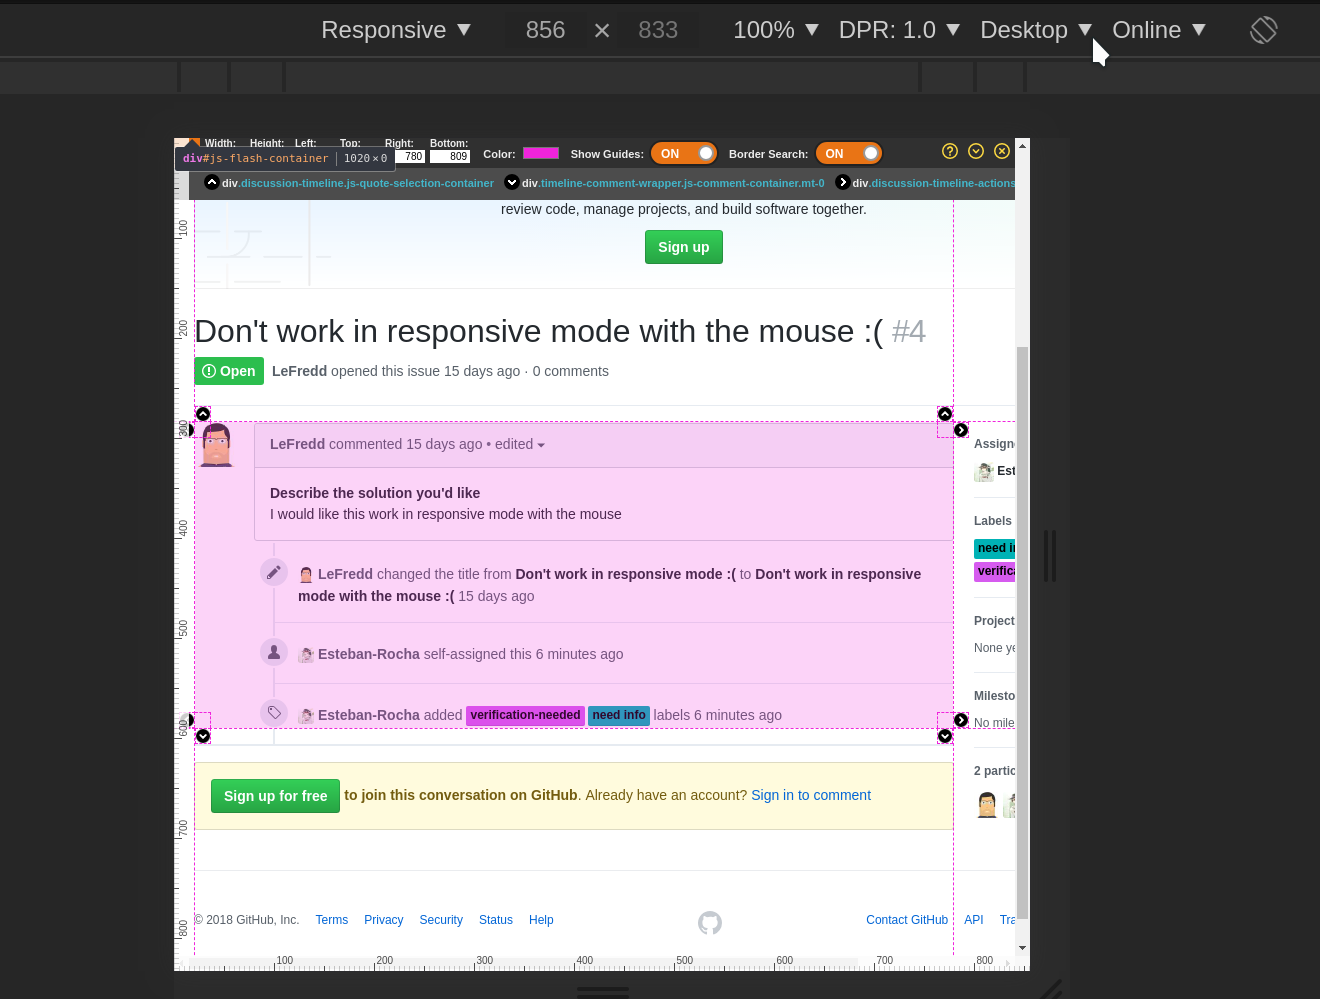Image resolution: width=1320 pixels, height=999 pixels.
Task: Click top-right up-arrow handle of highlighted element
Action: (945, 414)
